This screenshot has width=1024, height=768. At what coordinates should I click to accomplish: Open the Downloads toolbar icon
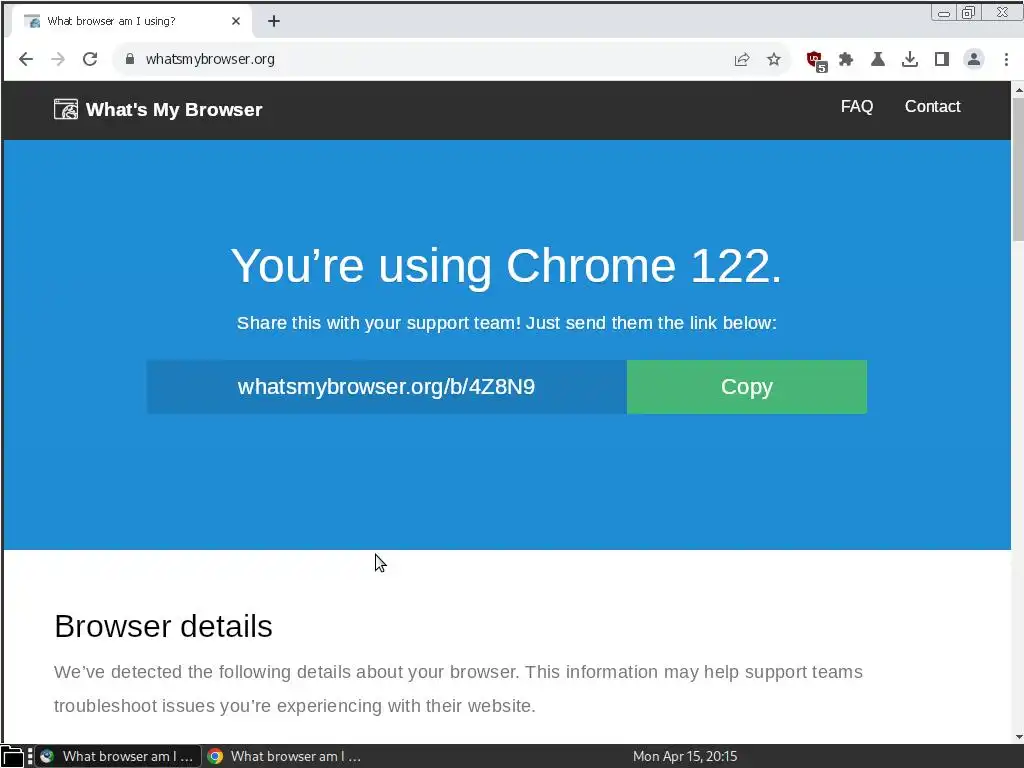910,59
